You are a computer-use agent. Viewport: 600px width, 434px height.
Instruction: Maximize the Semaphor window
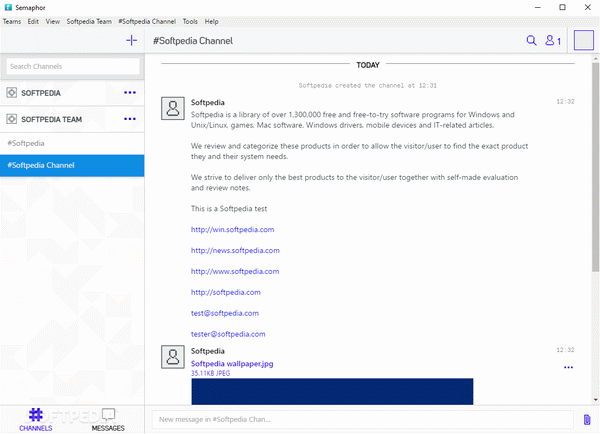coord(562,7)
